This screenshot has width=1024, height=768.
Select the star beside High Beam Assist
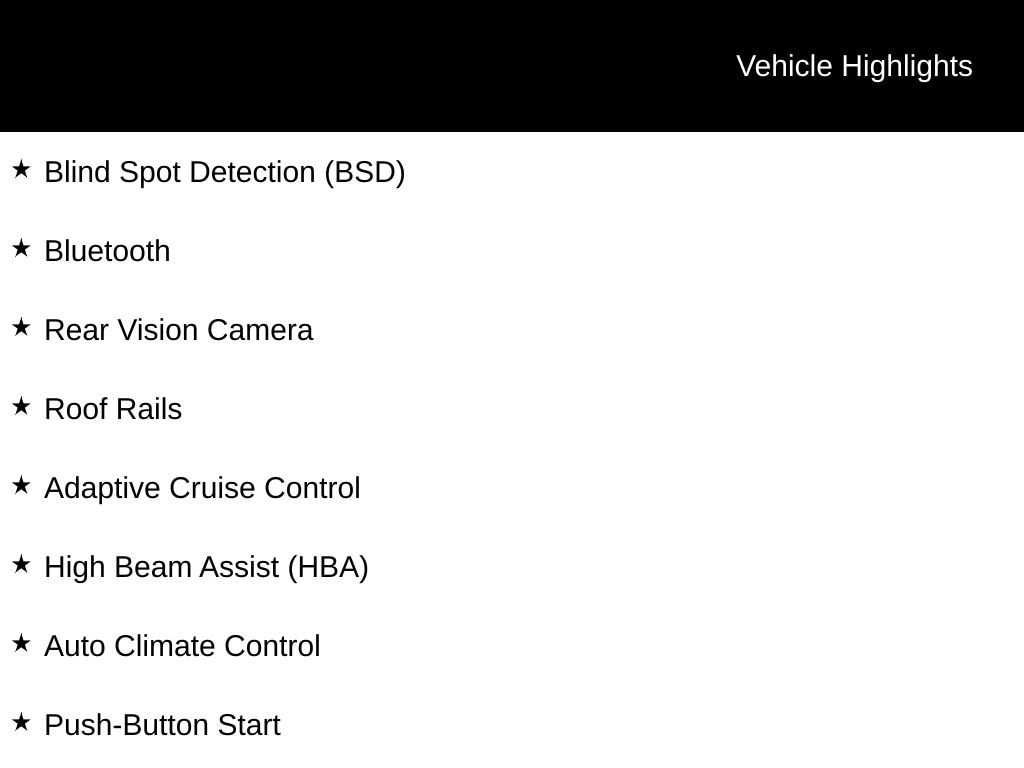pyautogui.click(x=21, y=565)
